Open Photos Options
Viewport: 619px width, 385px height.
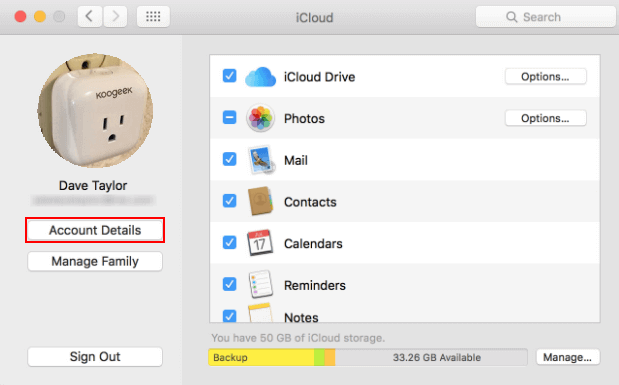[546, 118]
